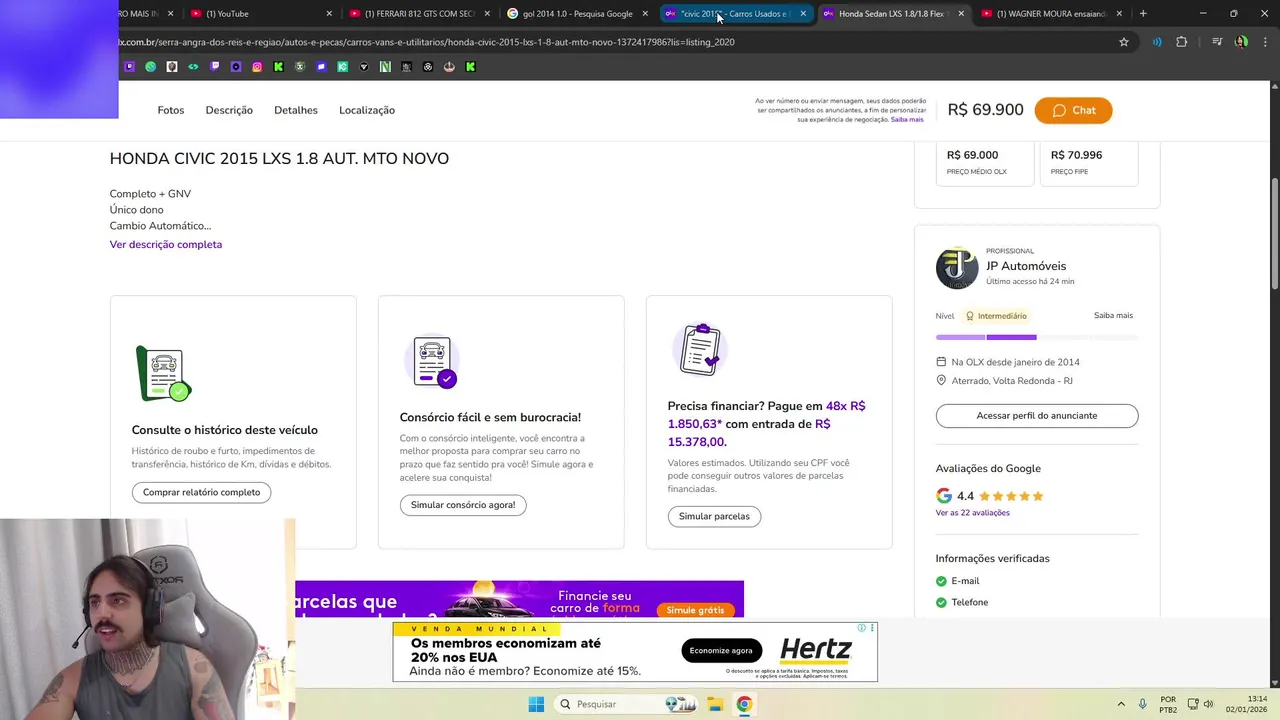1280x720 pixels.
Task: Bookmark this page with the star icon
Action: point(1124,42)
